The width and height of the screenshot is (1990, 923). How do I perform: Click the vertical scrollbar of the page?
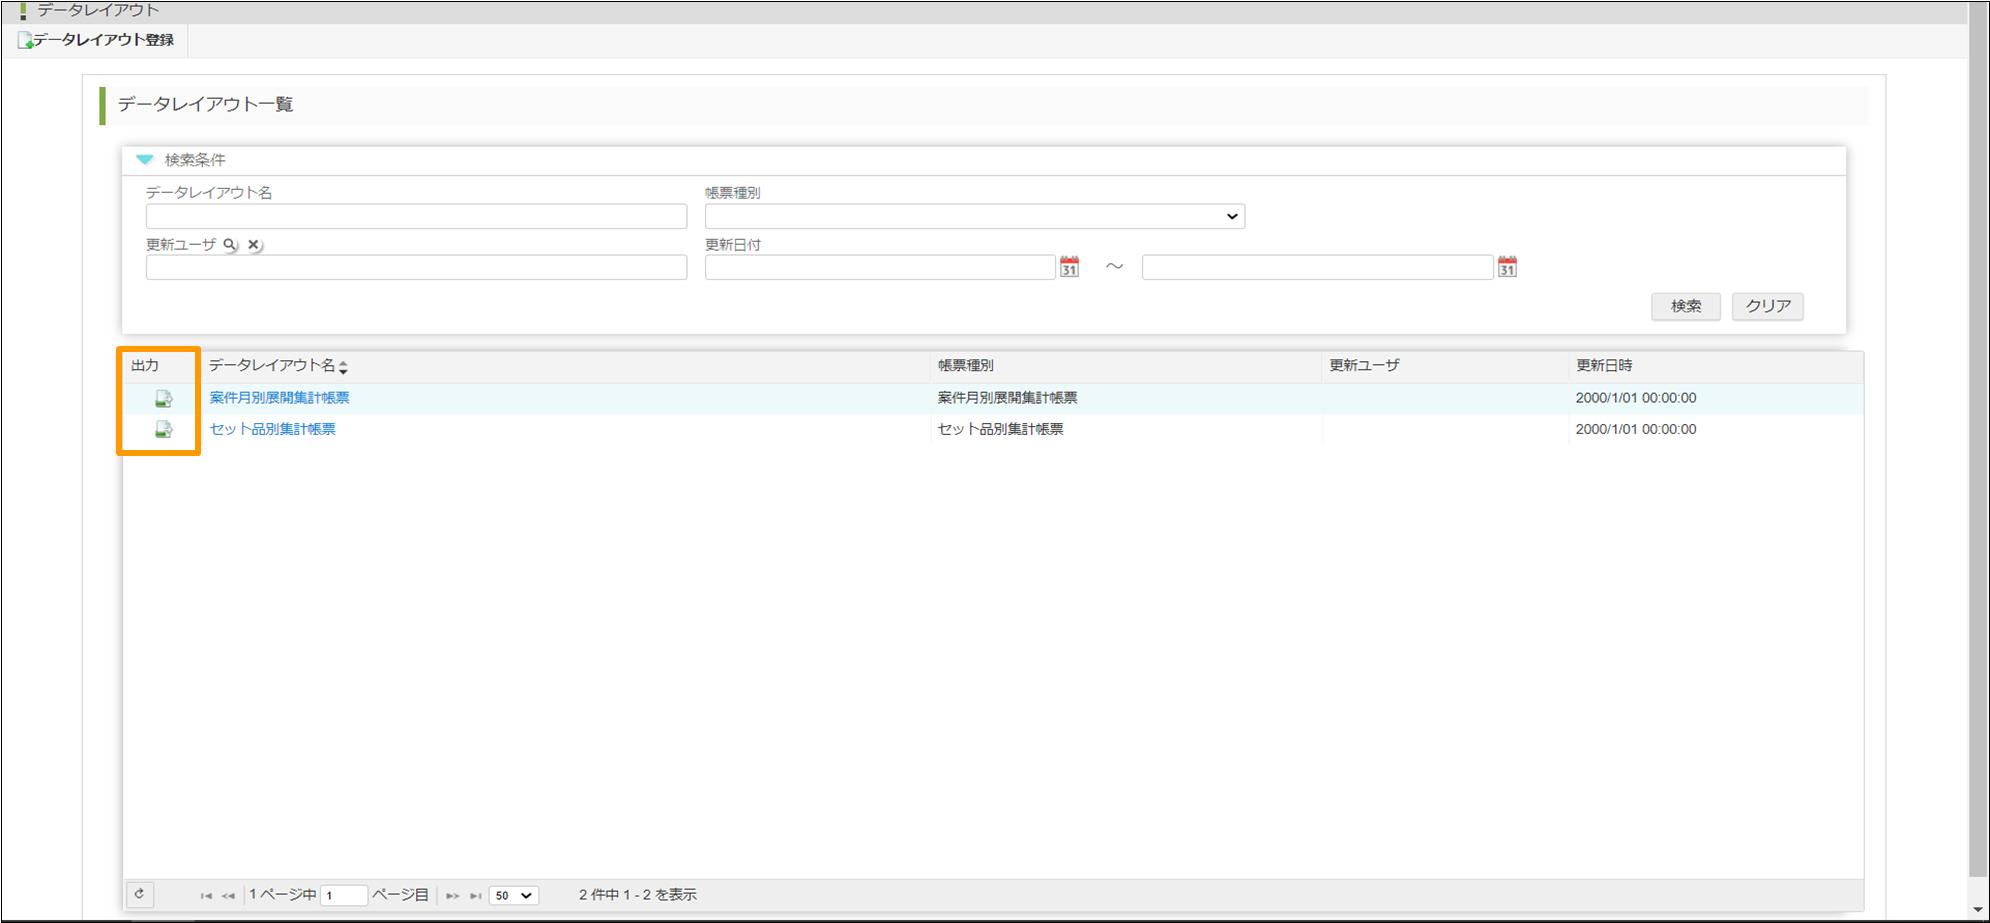(x=1978, y=440)
